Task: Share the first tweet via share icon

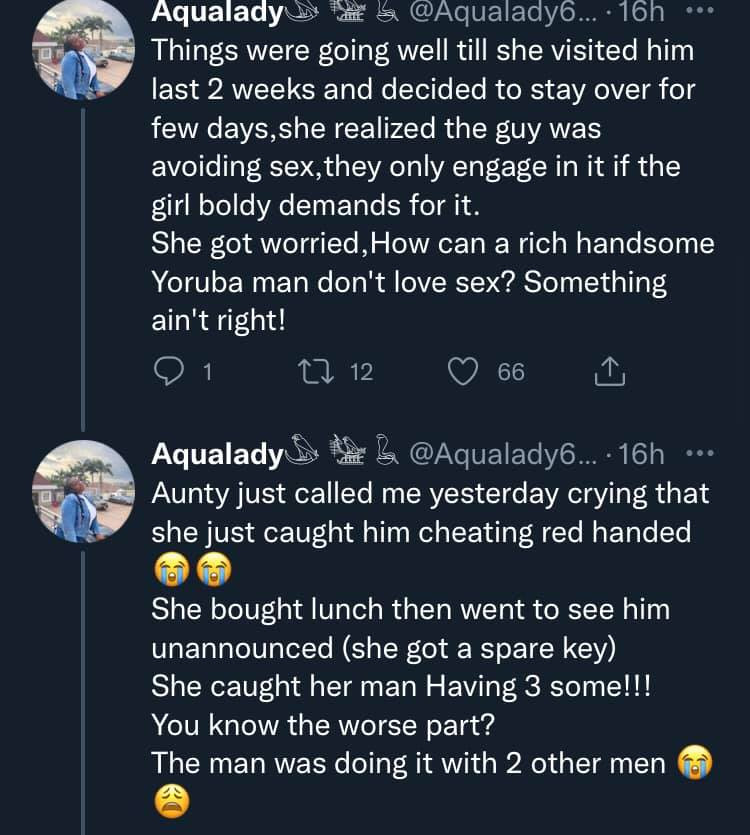Action: click(x=609, y=372)
